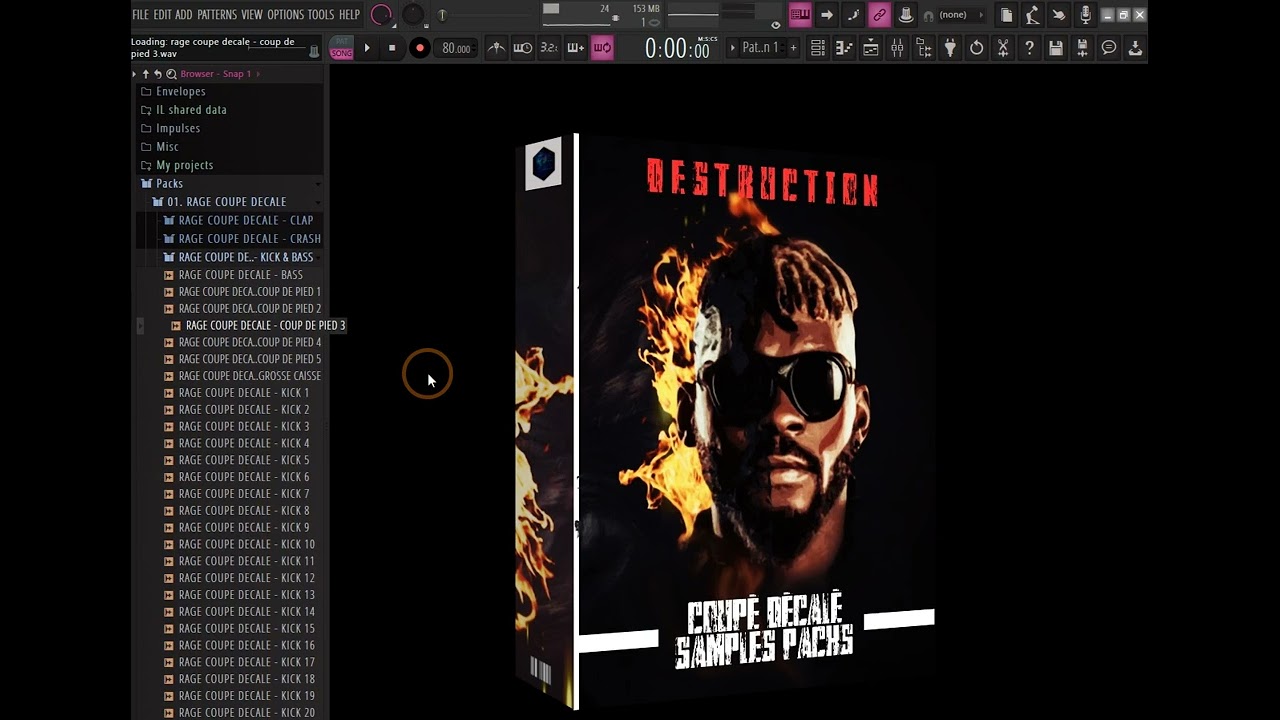Open the My projects folder

176,166
